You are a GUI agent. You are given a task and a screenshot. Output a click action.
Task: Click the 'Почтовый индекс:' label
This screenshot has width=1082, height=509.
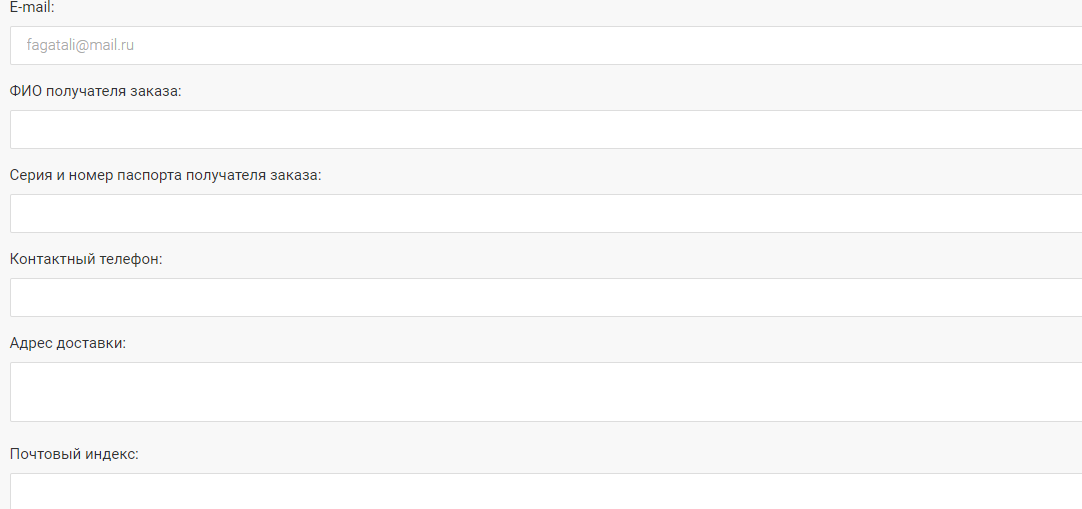click(x=74, y=454)
